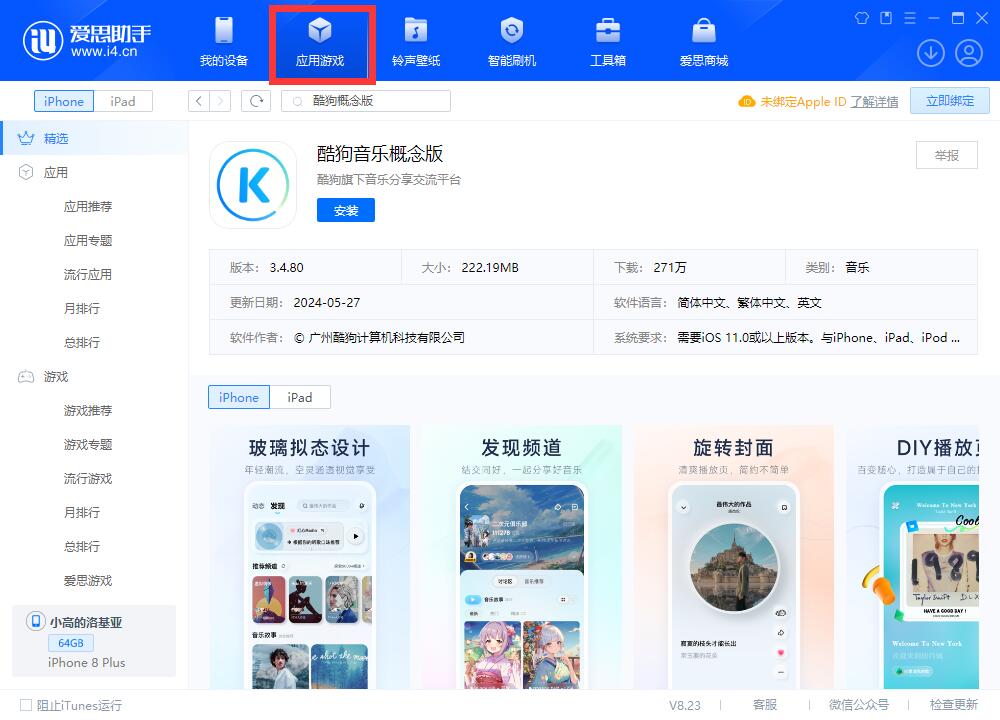The image size is (1000, 720).
Task: Open 游戏推荐 in sidebar
Action: [x=88, y=410]
